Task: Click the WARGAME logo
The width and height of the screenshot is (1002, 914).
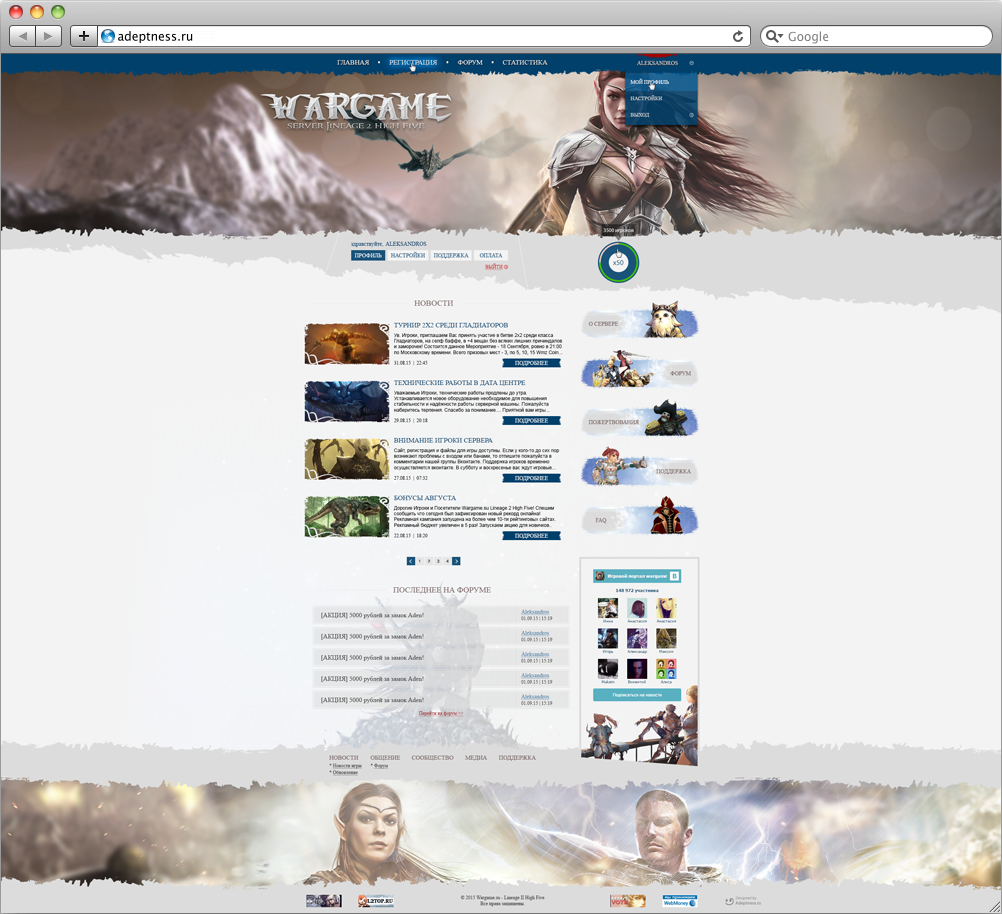Action: point(356,111)
